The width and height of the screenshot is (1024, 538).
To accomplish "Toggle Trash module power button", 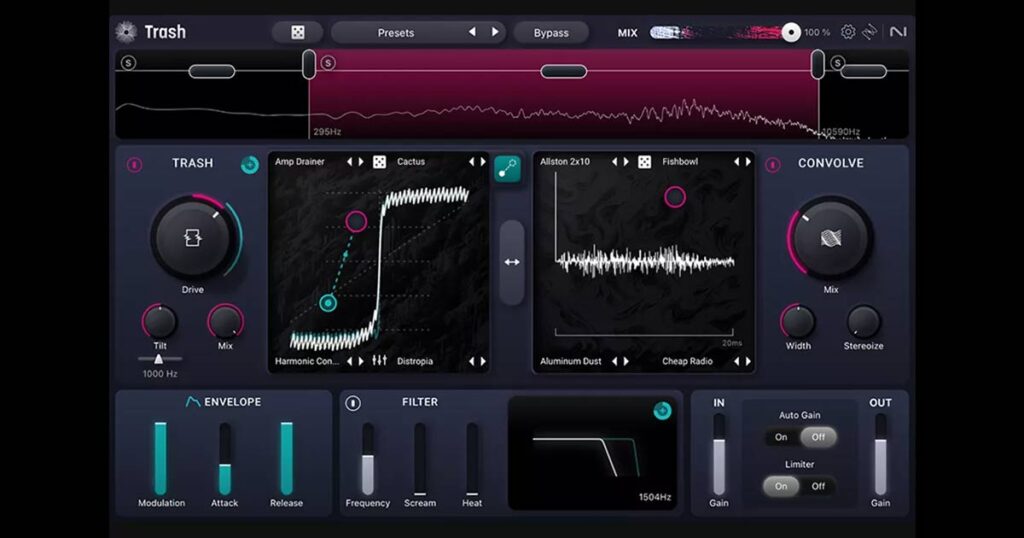I will click(135, 165).
